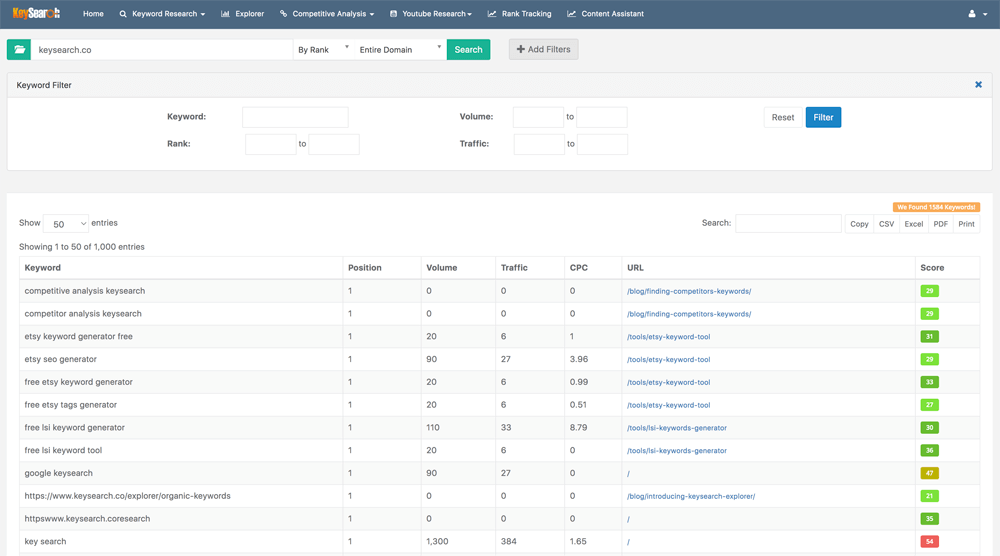Focus the Rank minimum field
The height and width of the screenshot is (556, 1000).
coord(270,144)
